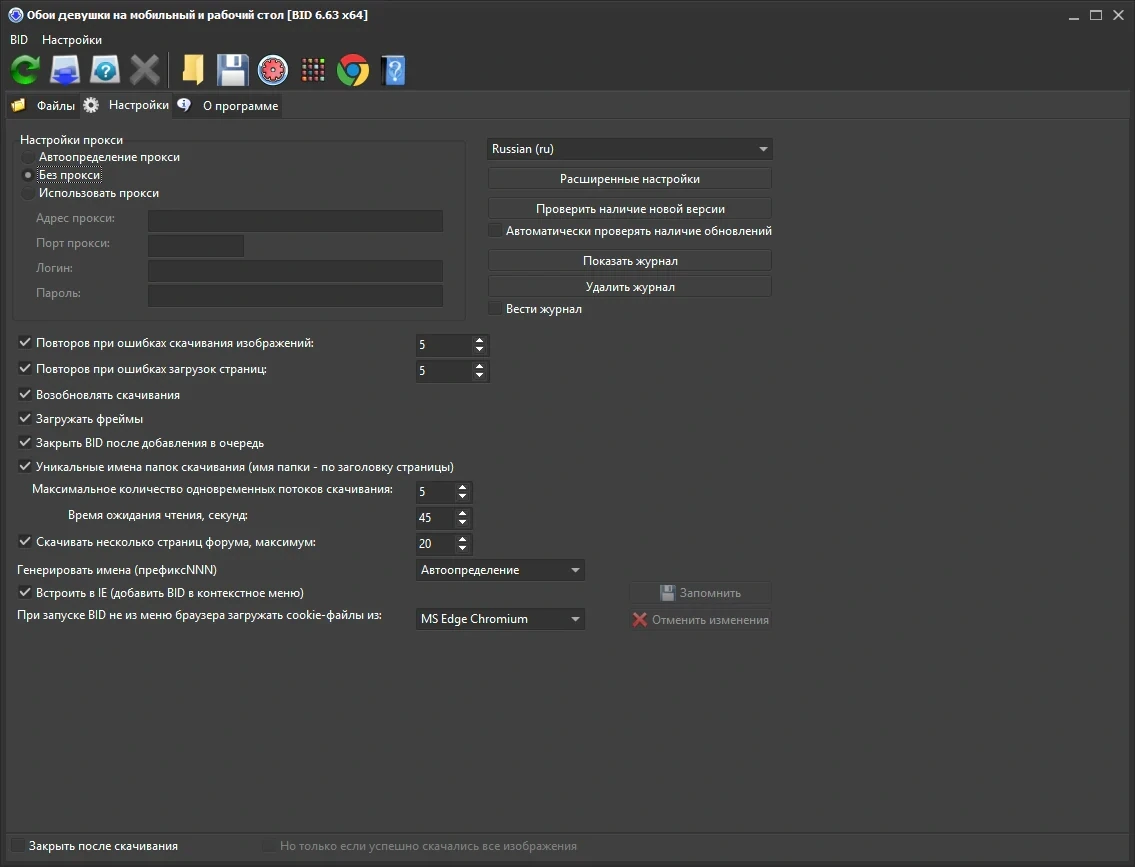Switch to the Настройки tab
The image size is (1135, 867).
click(126, 105)
